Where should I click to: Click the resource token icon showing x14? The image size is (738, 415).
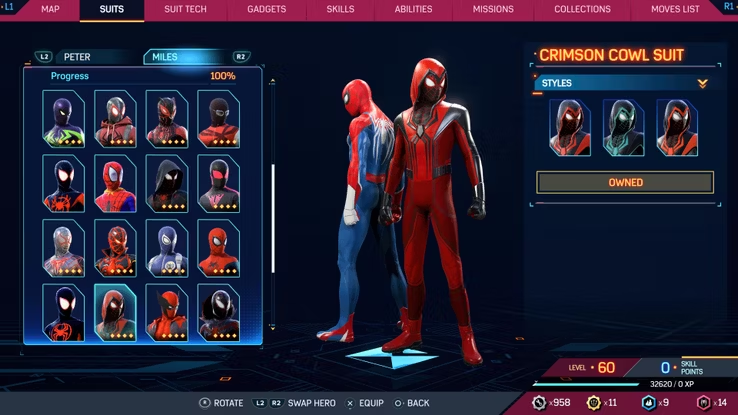pyautogui.click(x=703, y=402)
